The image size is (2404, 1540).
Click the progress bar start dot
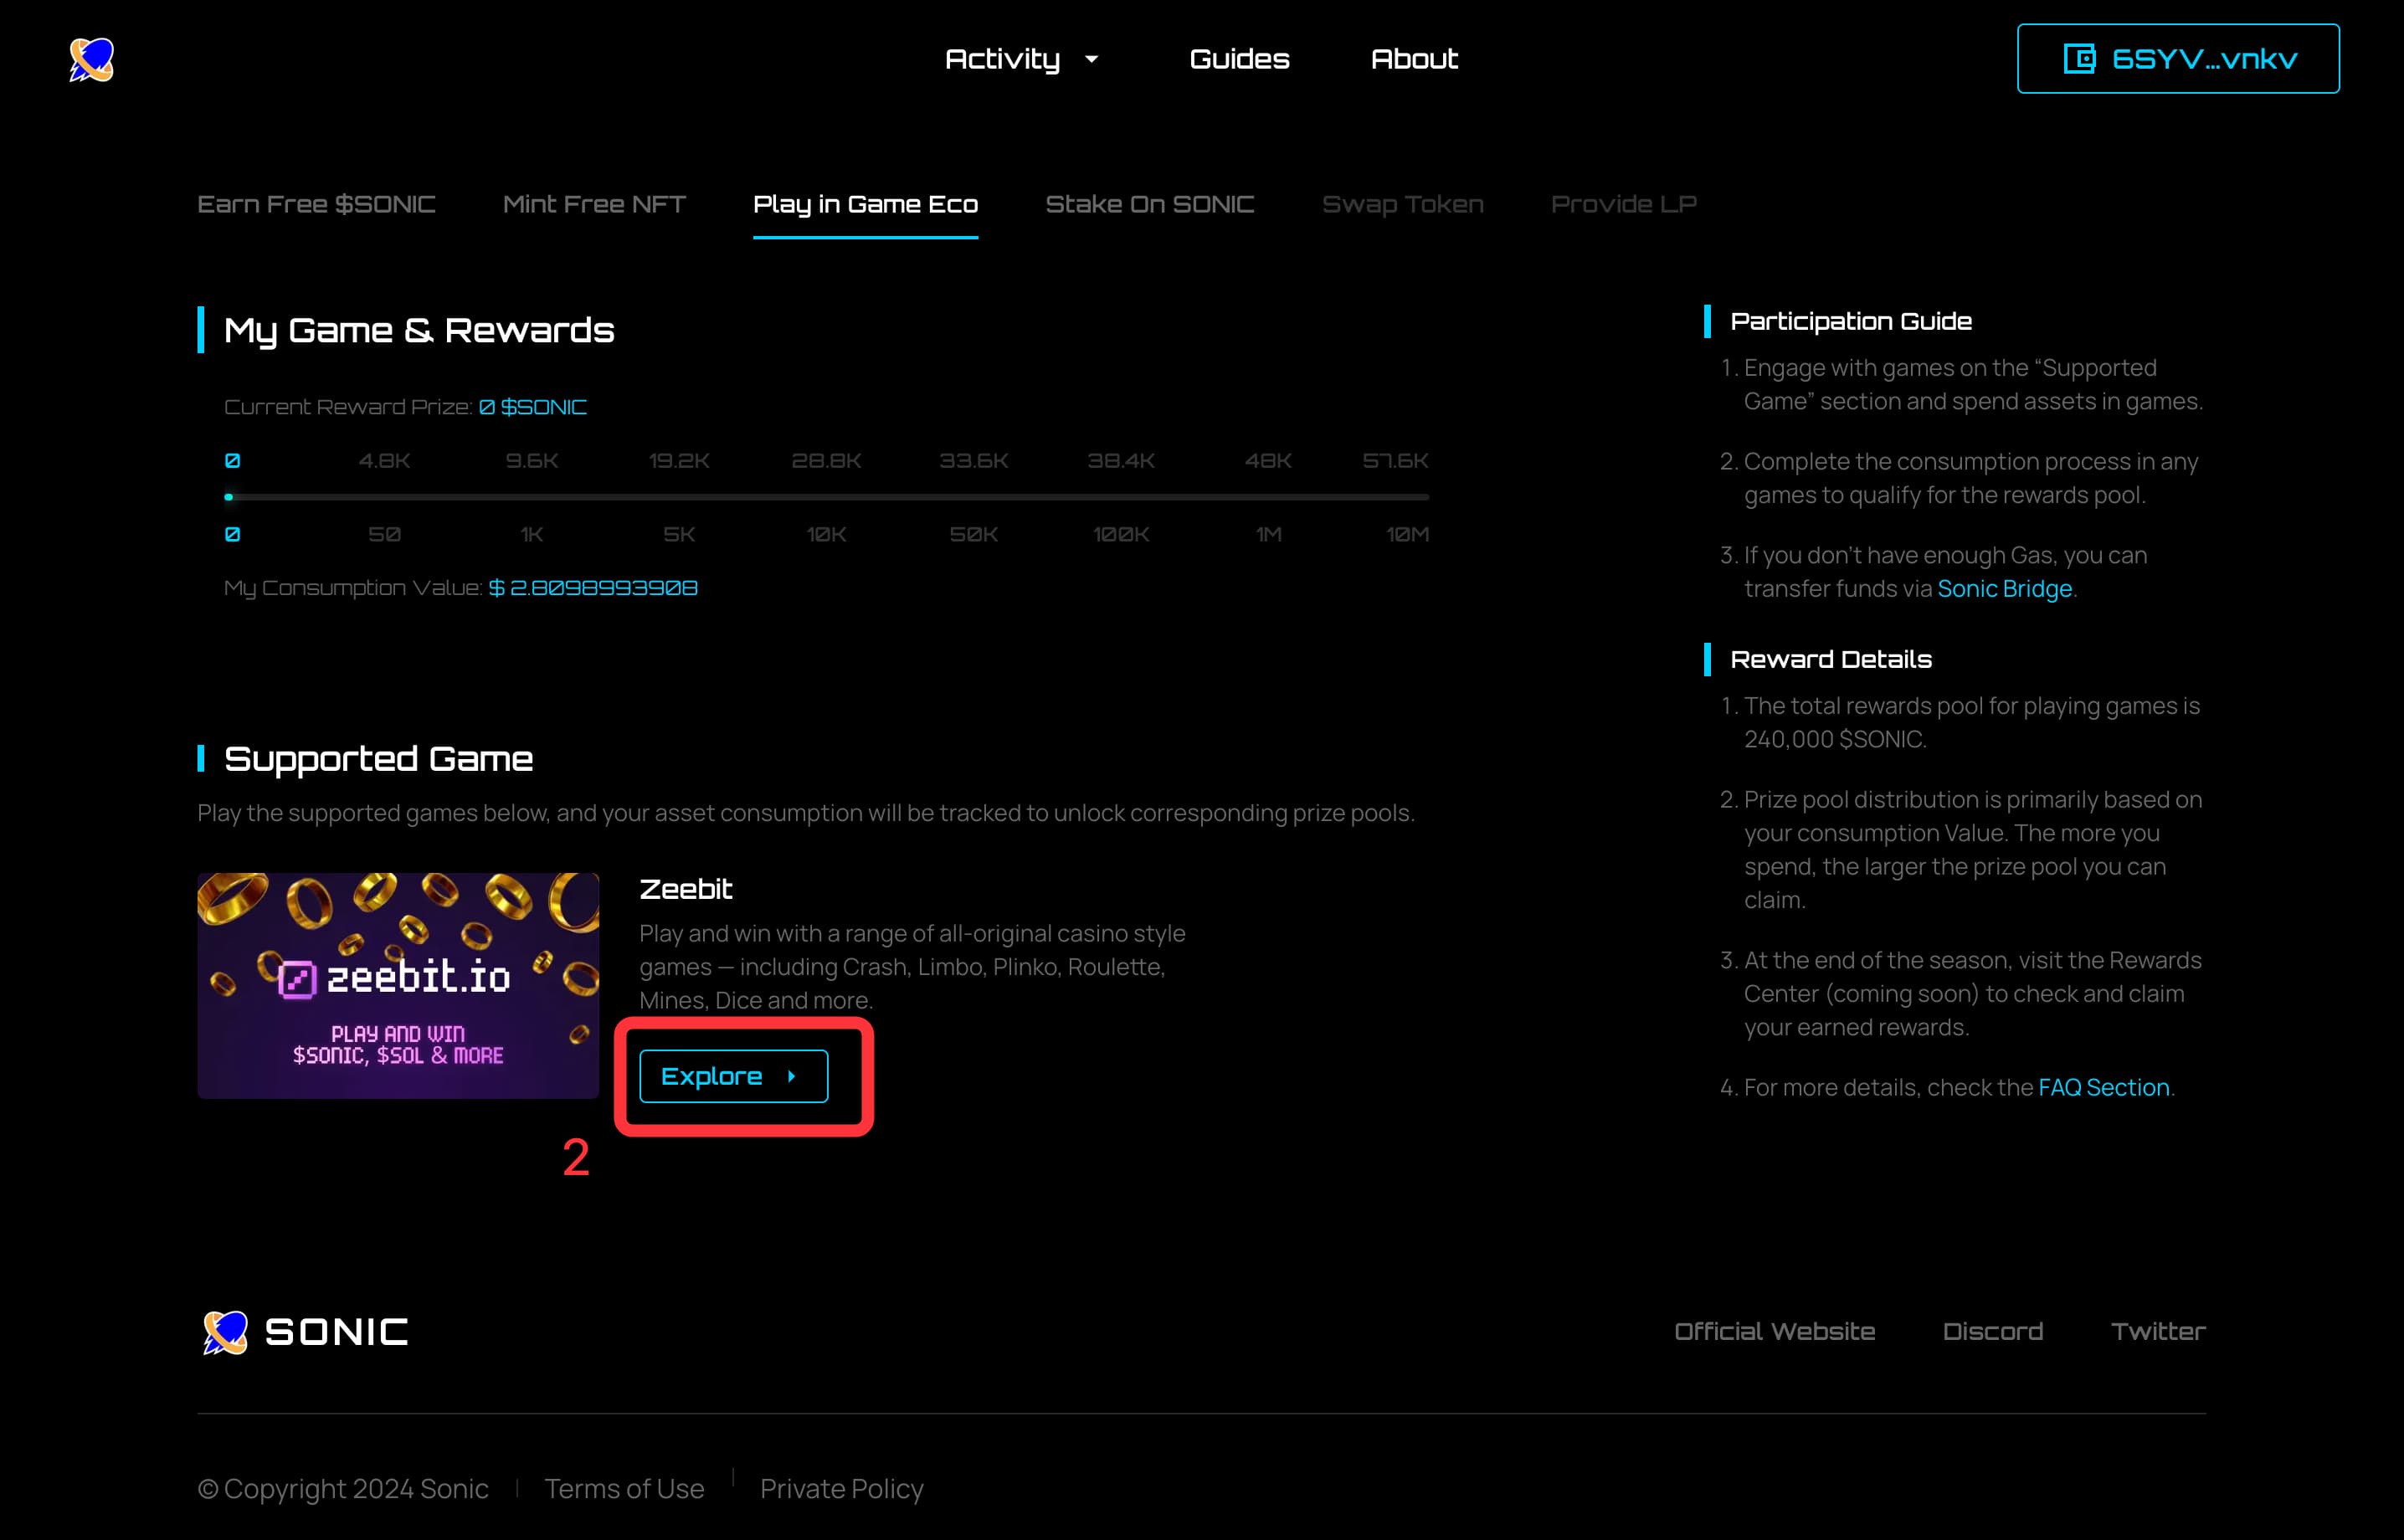tap(229, 497)
